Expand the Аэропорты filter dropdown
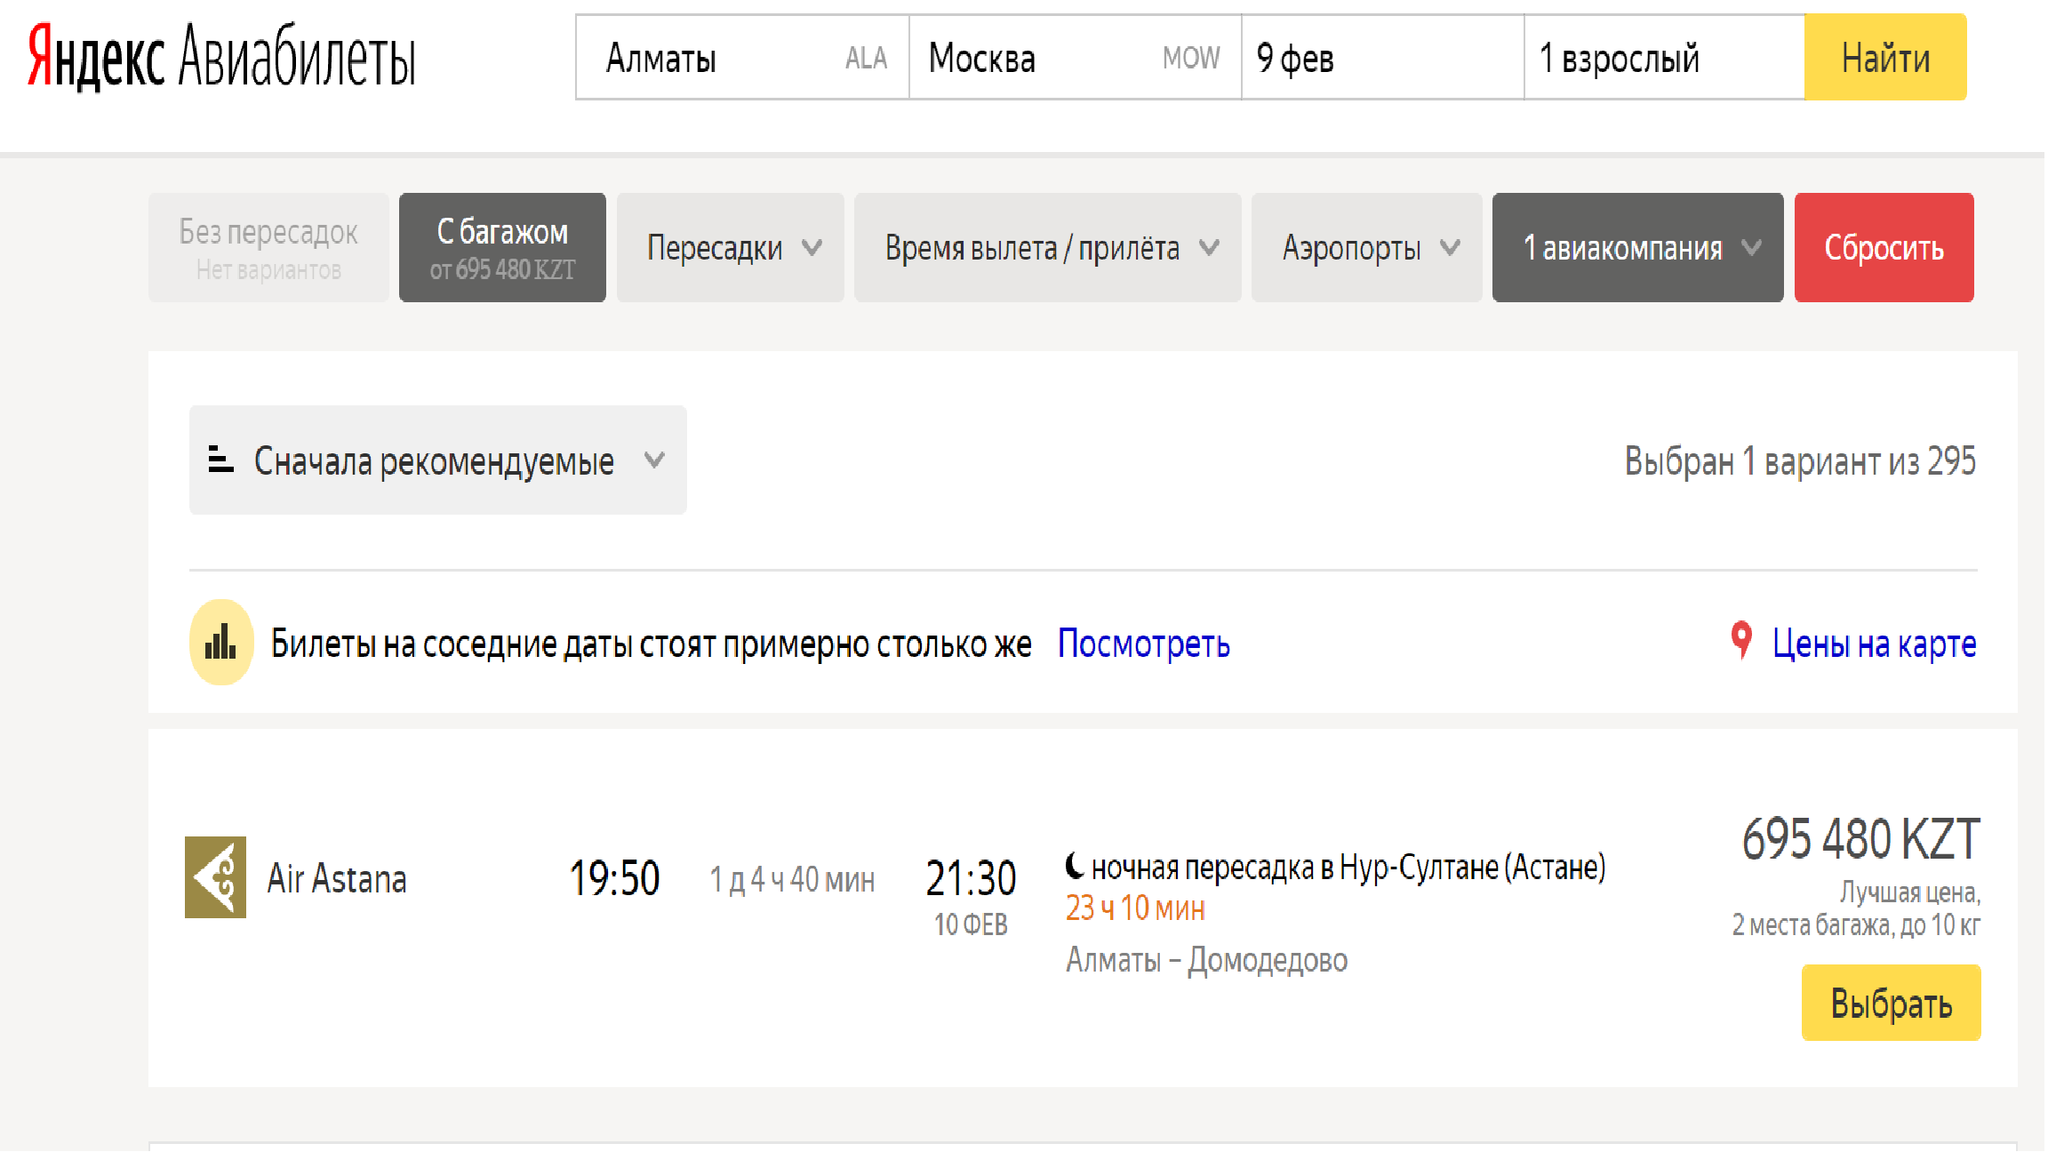The width and height of the screenshot is (2048, 1152). (1366, 248)
